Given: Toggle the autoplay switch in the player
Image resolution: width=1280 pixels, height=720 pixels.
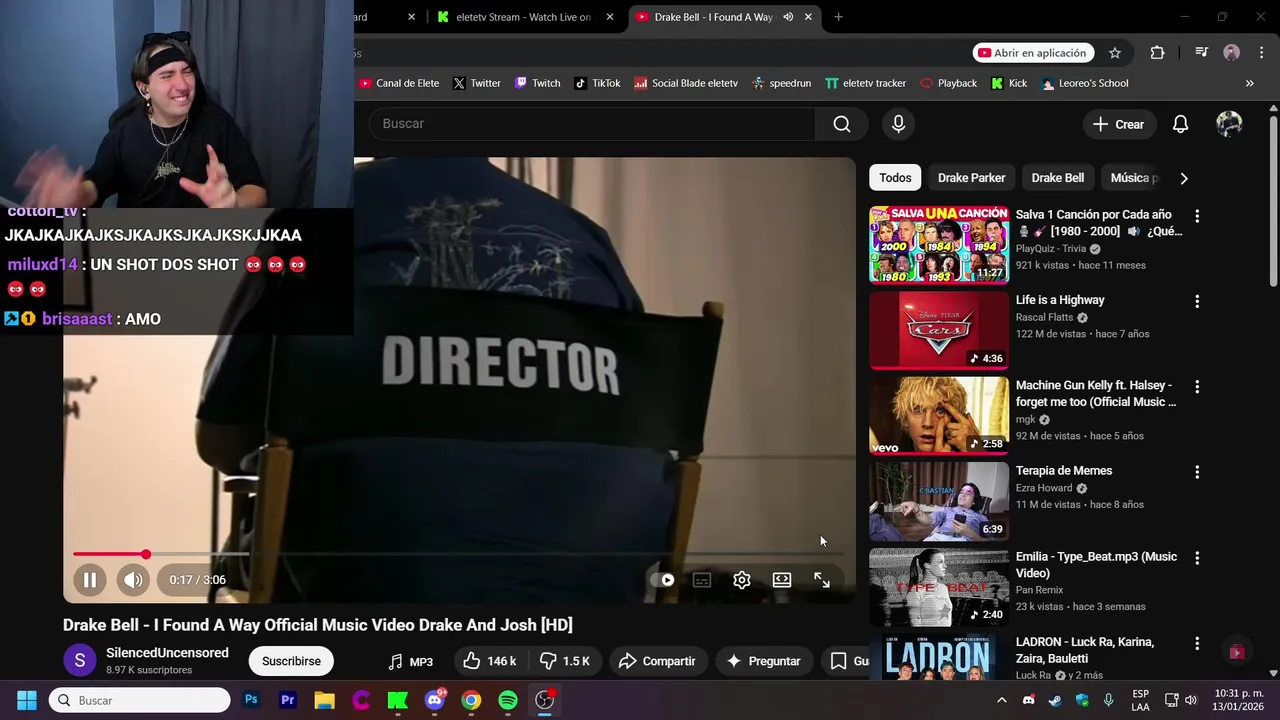Looking at the screenshot, I should 662,580.
